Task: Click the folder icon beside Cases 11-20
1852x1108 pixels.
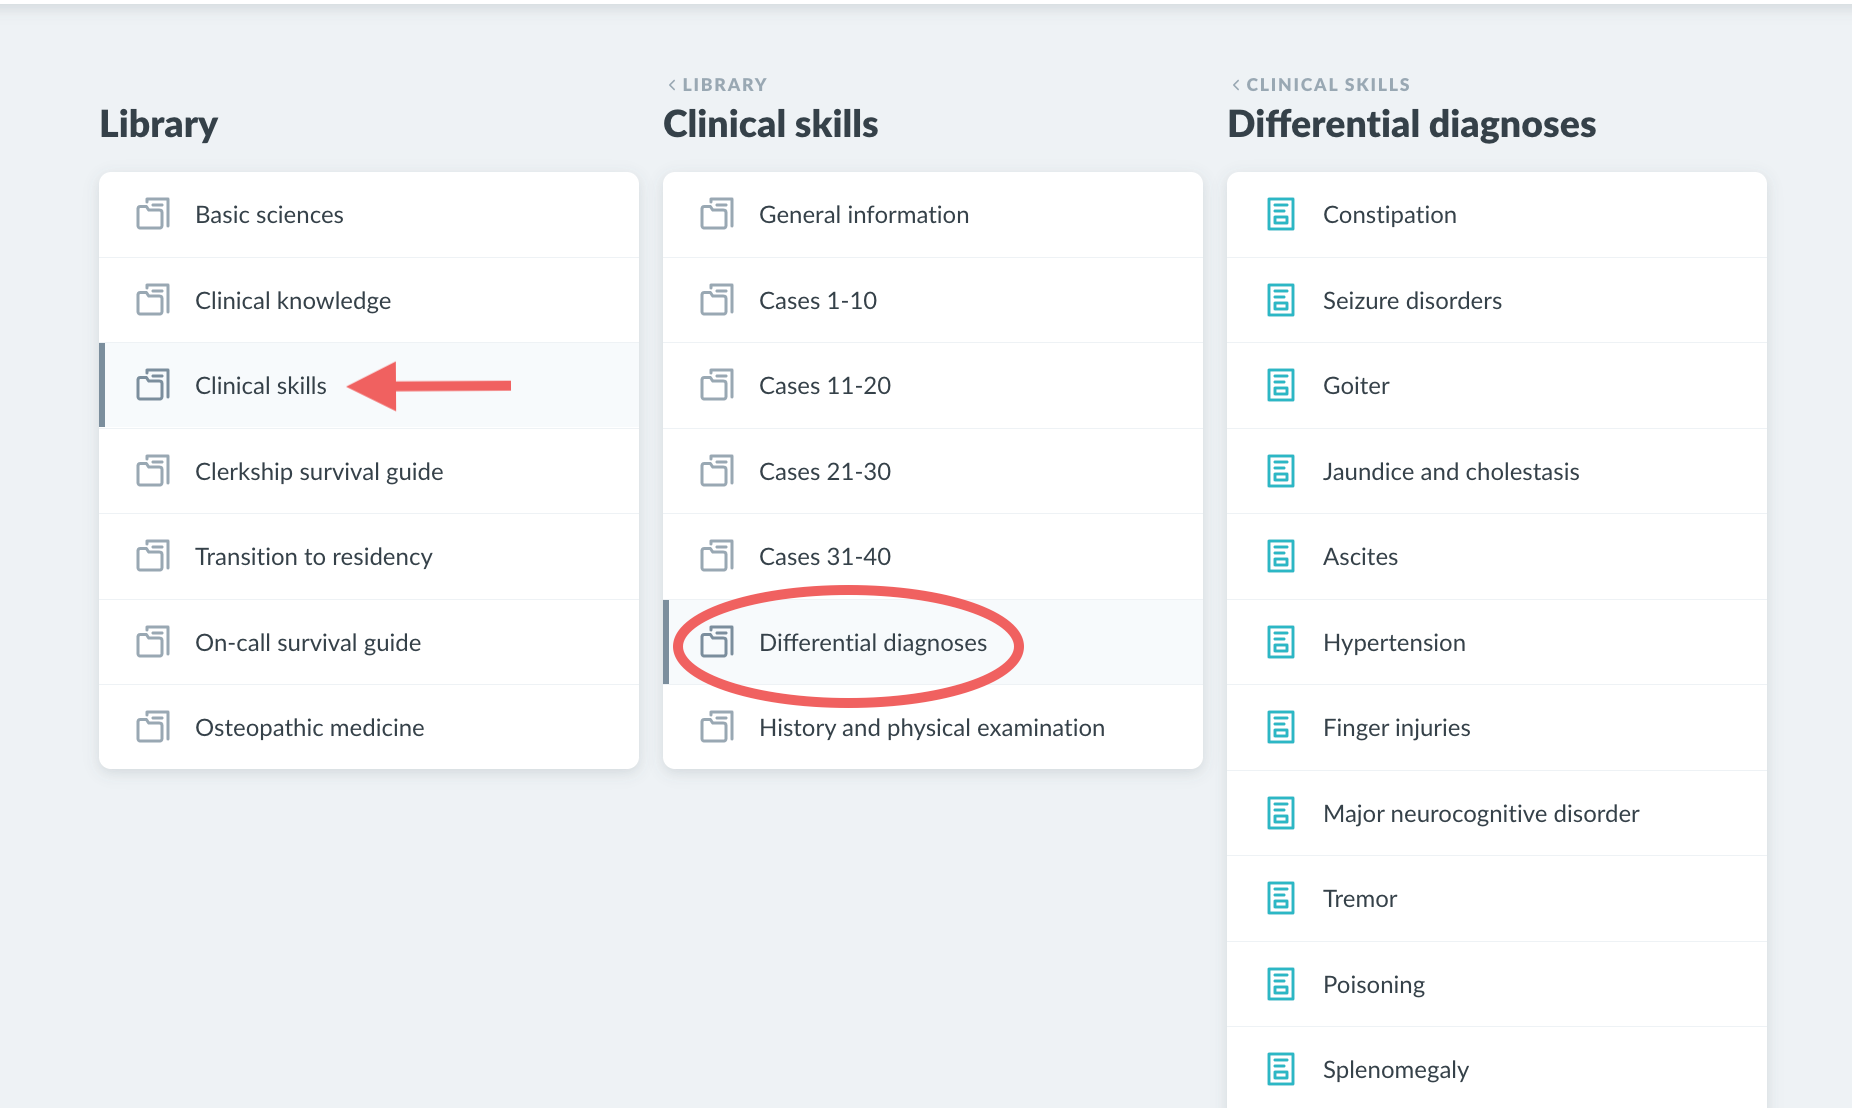Action: click(717, 385)
